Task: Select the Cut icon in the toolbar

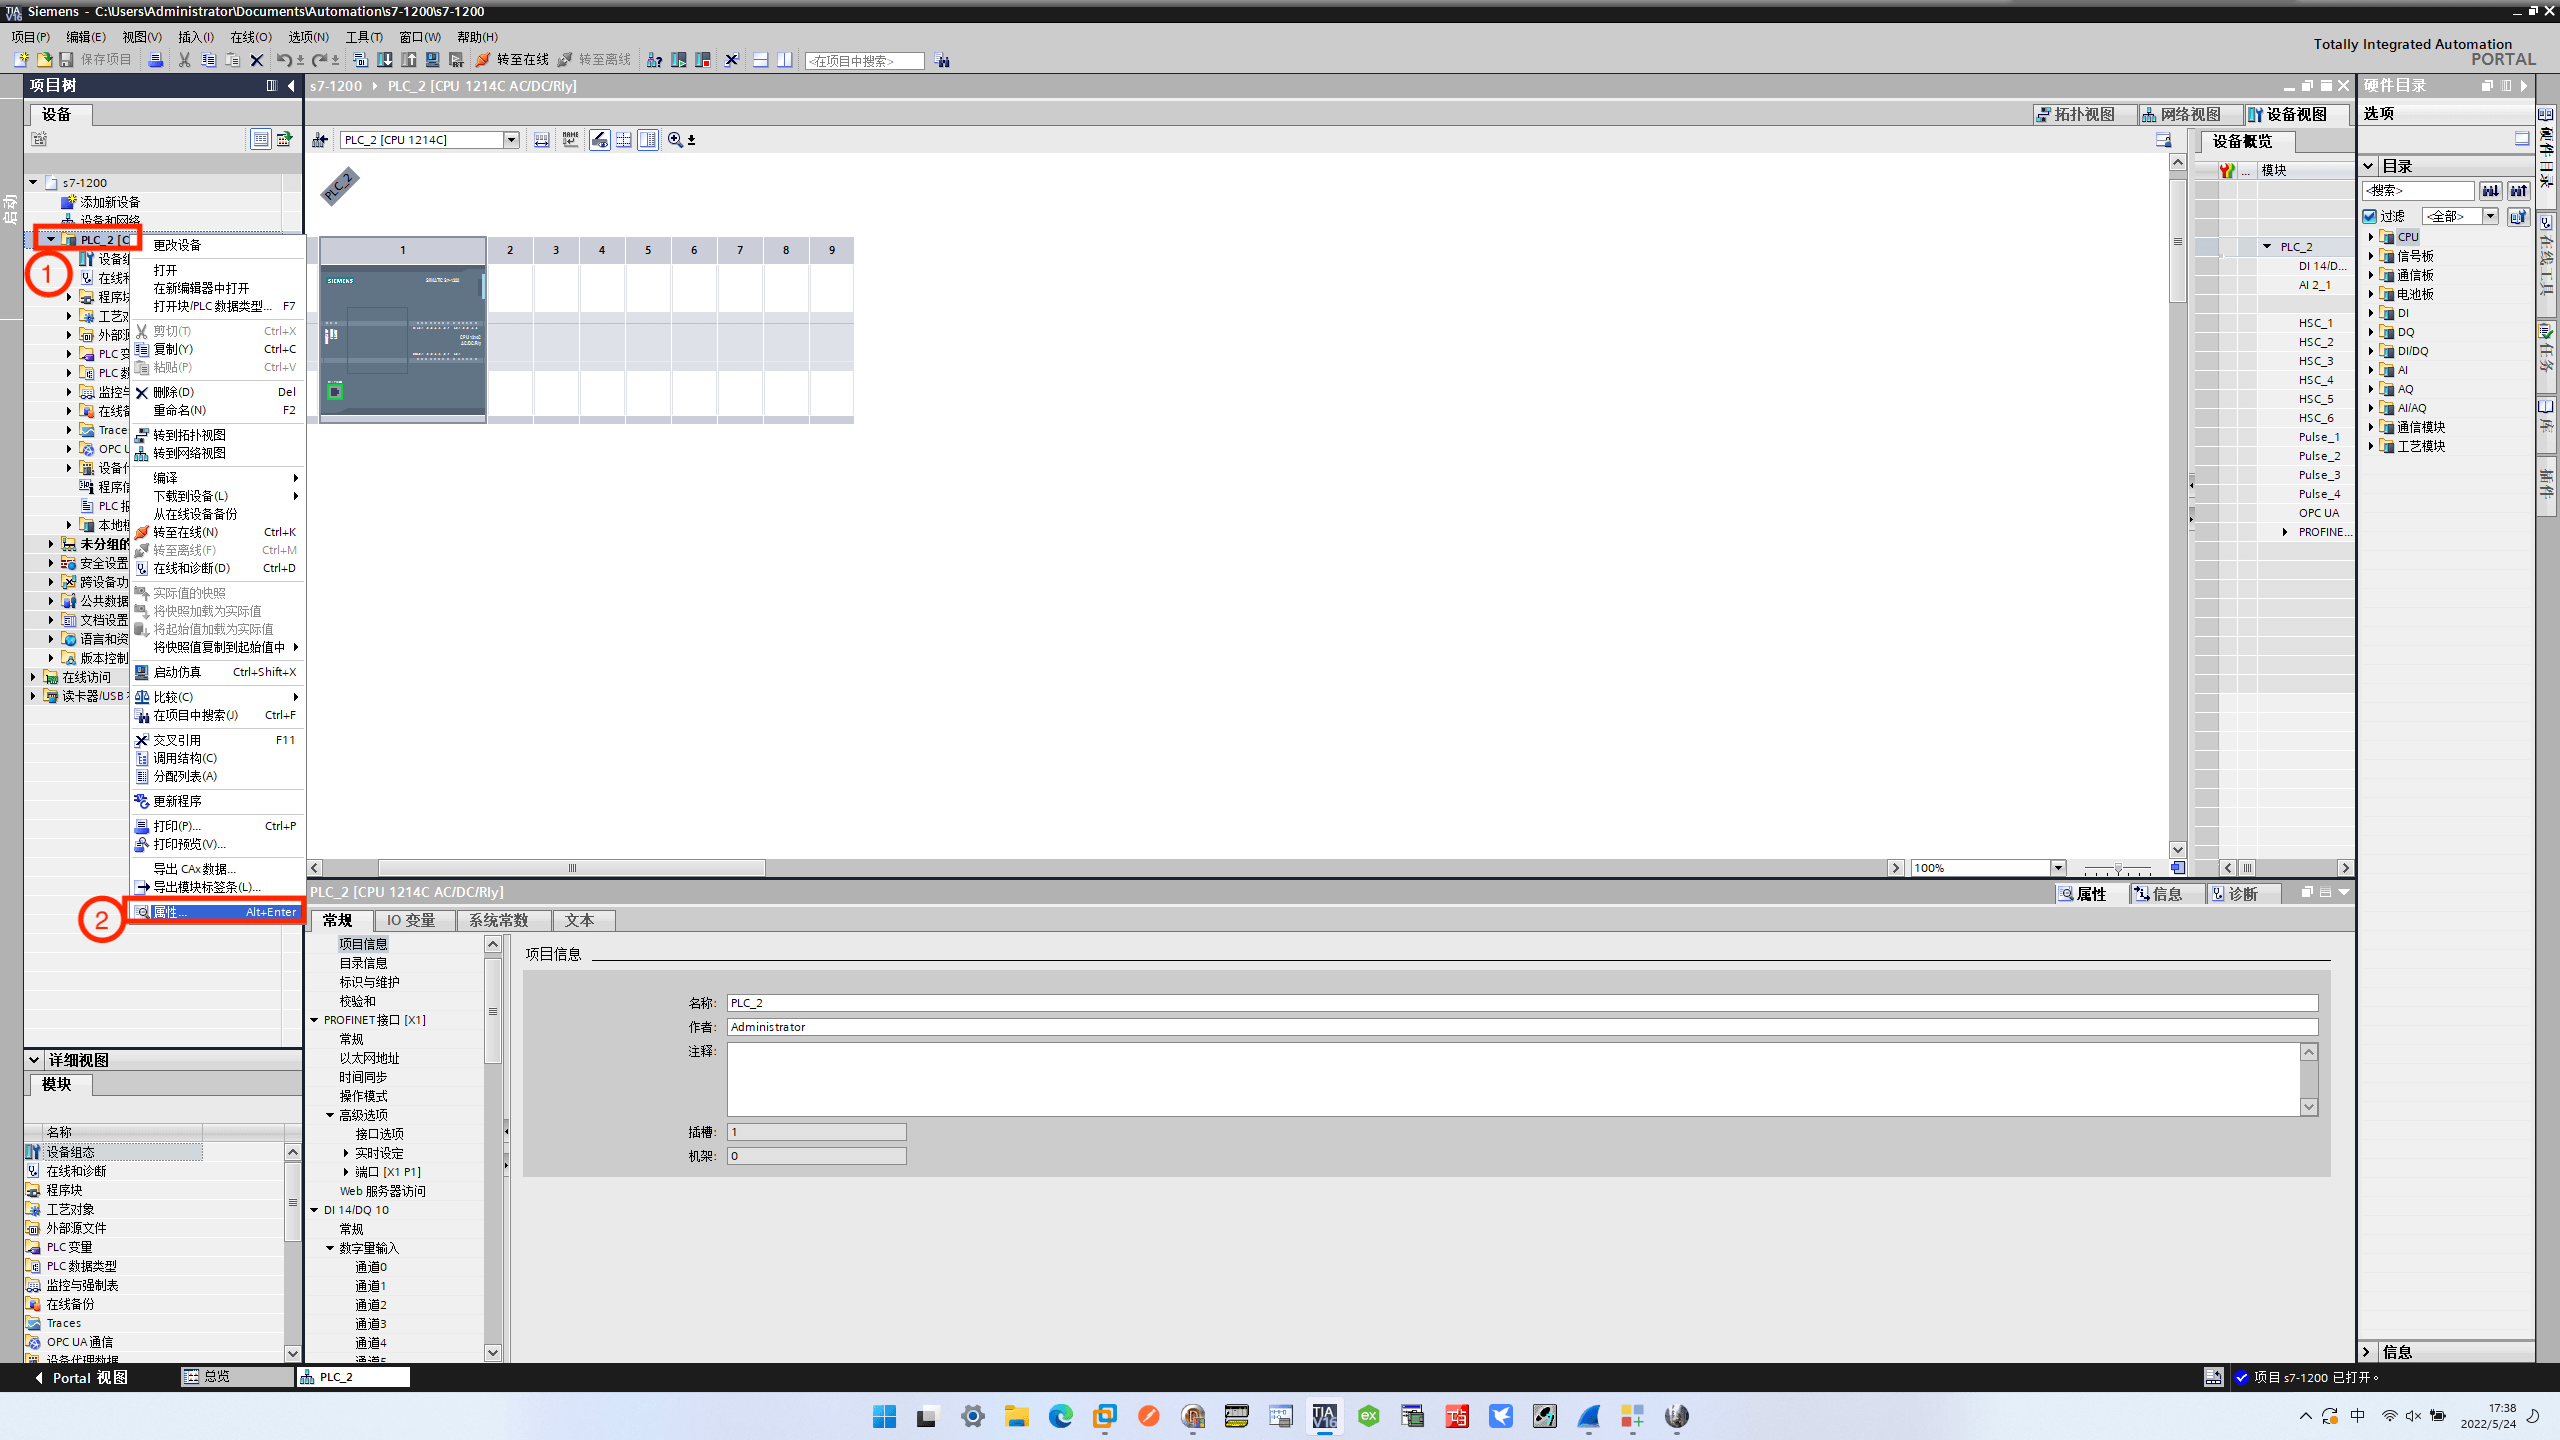Action: (184, 60)
